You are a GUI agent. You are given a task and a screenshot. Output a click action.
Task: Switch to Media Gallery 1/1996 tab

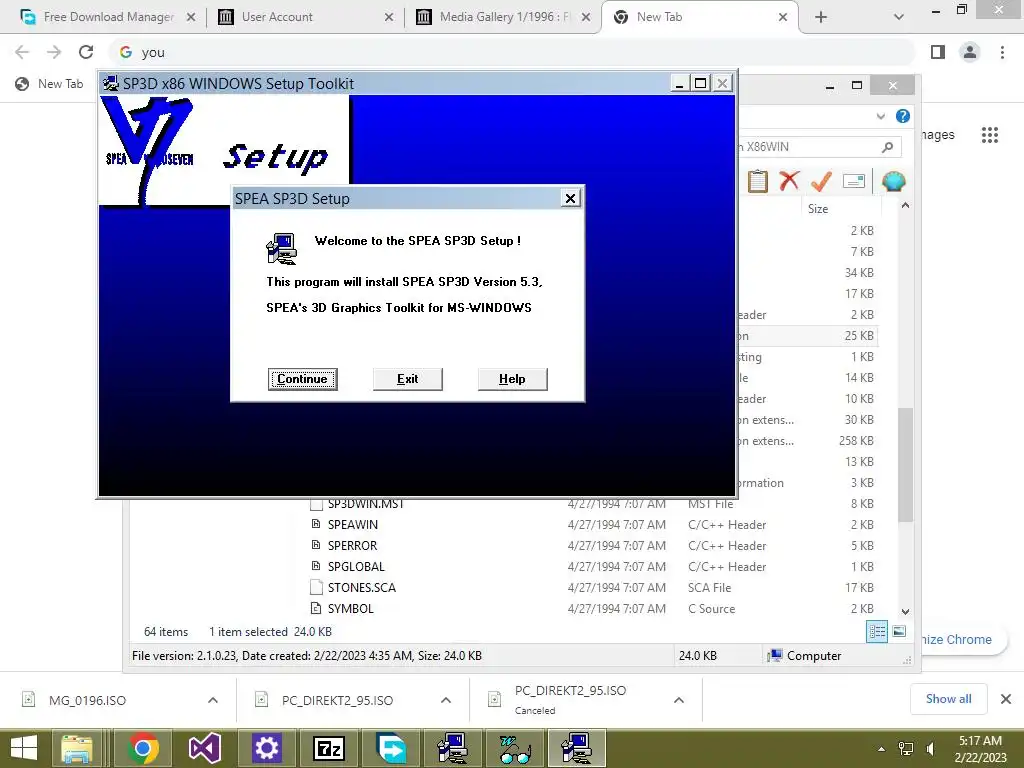503,17
